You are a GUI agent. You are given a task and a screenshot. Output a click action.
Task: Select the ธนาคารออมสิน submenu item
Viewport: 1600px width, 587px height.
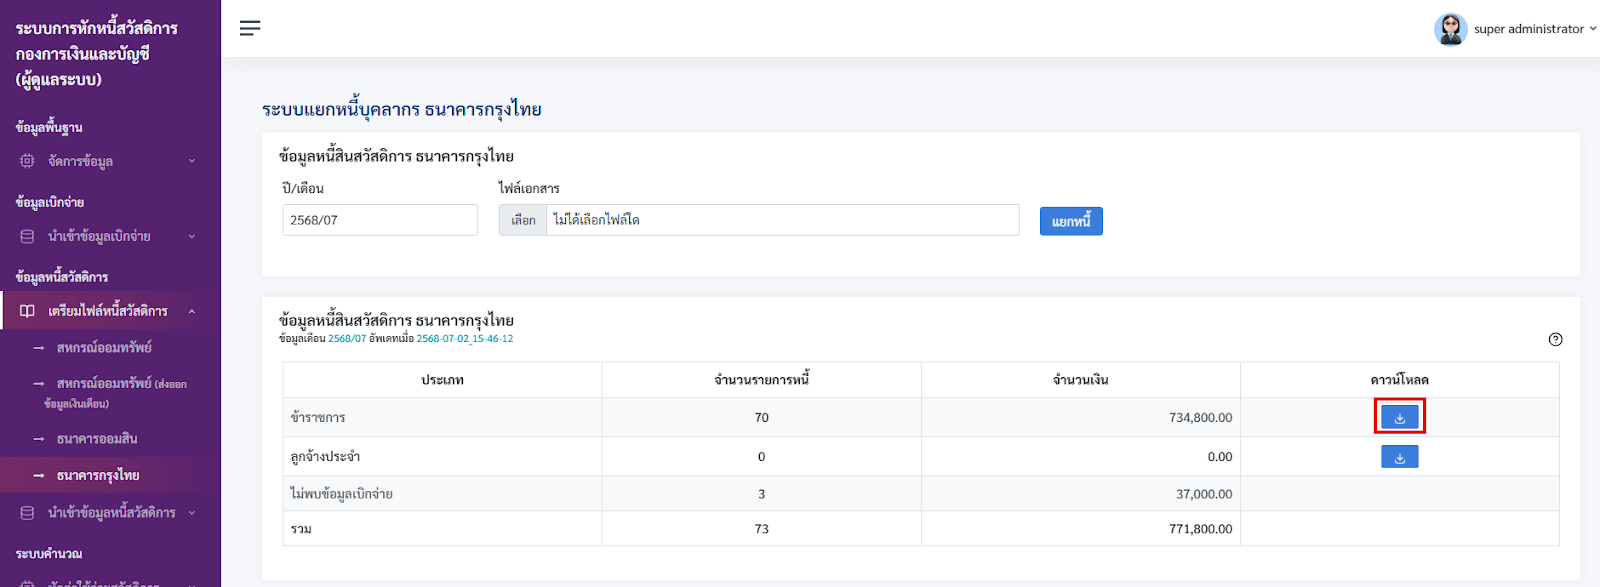click(x=97, y=438)
